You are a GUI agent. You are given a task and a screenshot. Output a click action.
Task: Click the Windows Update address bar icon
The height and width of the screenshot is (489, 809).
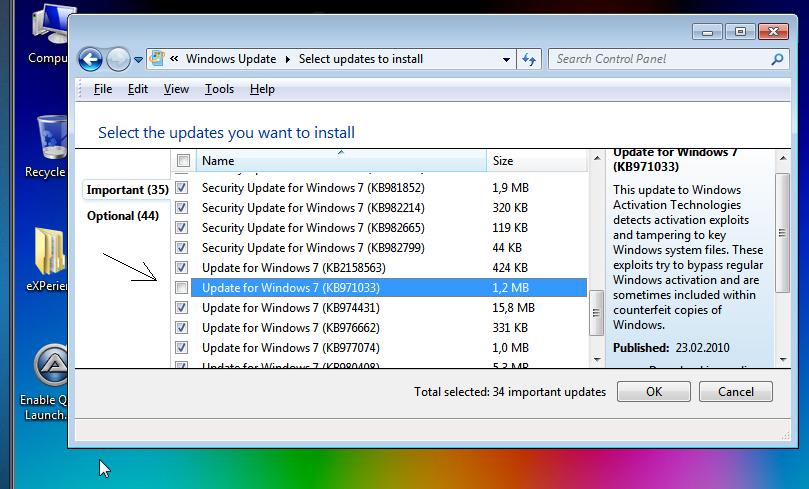[x=157, y=59]
